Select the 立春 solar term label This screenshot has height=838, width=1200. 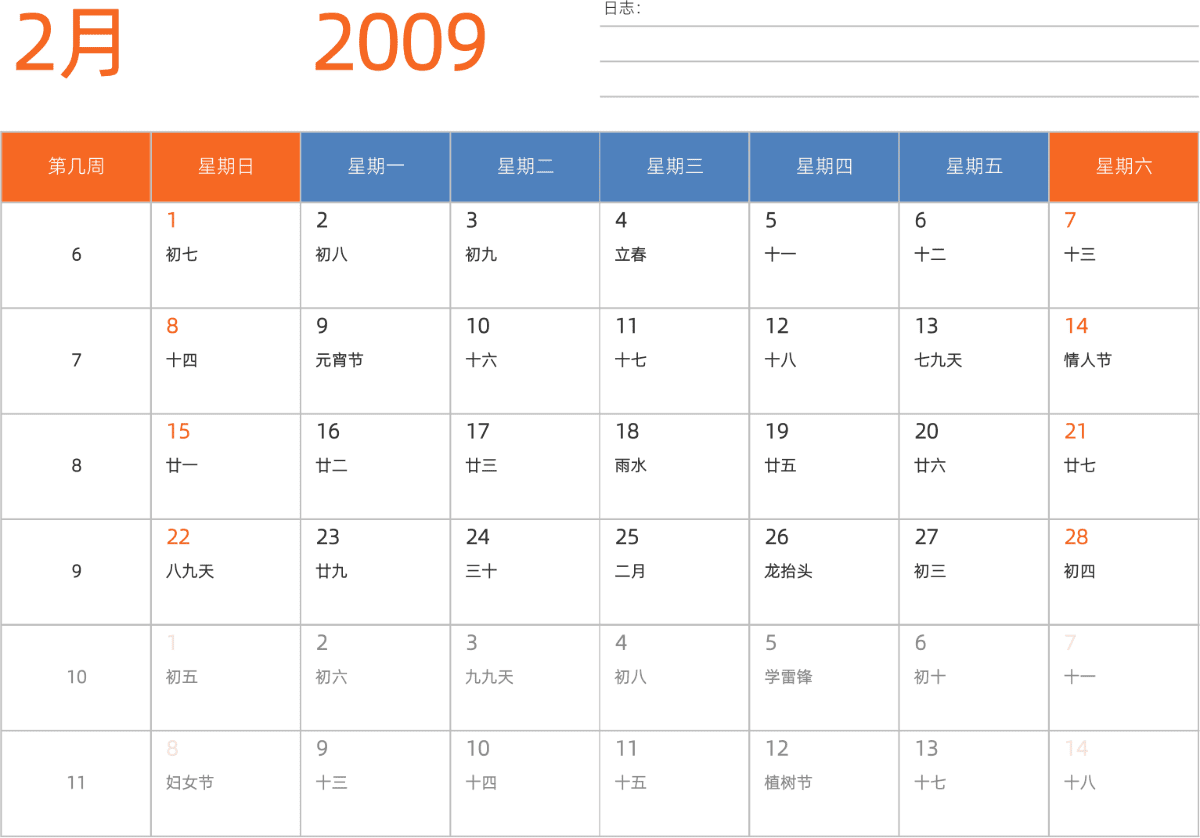pyautogui.click(x=631, y=255)
